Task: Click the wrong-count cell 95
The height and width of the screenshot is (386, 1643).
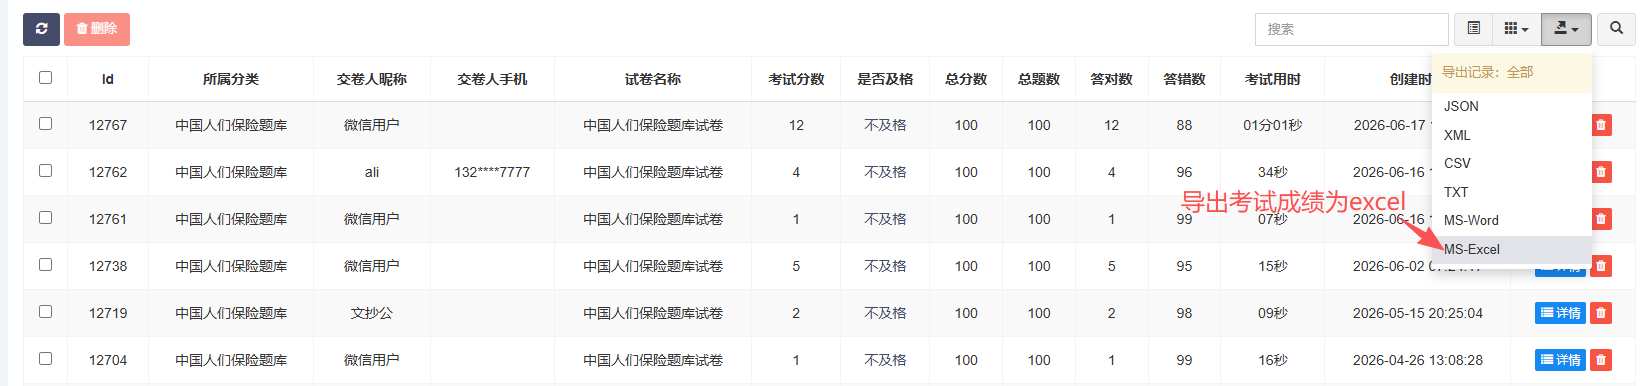Action: (x=1184, y=266)
